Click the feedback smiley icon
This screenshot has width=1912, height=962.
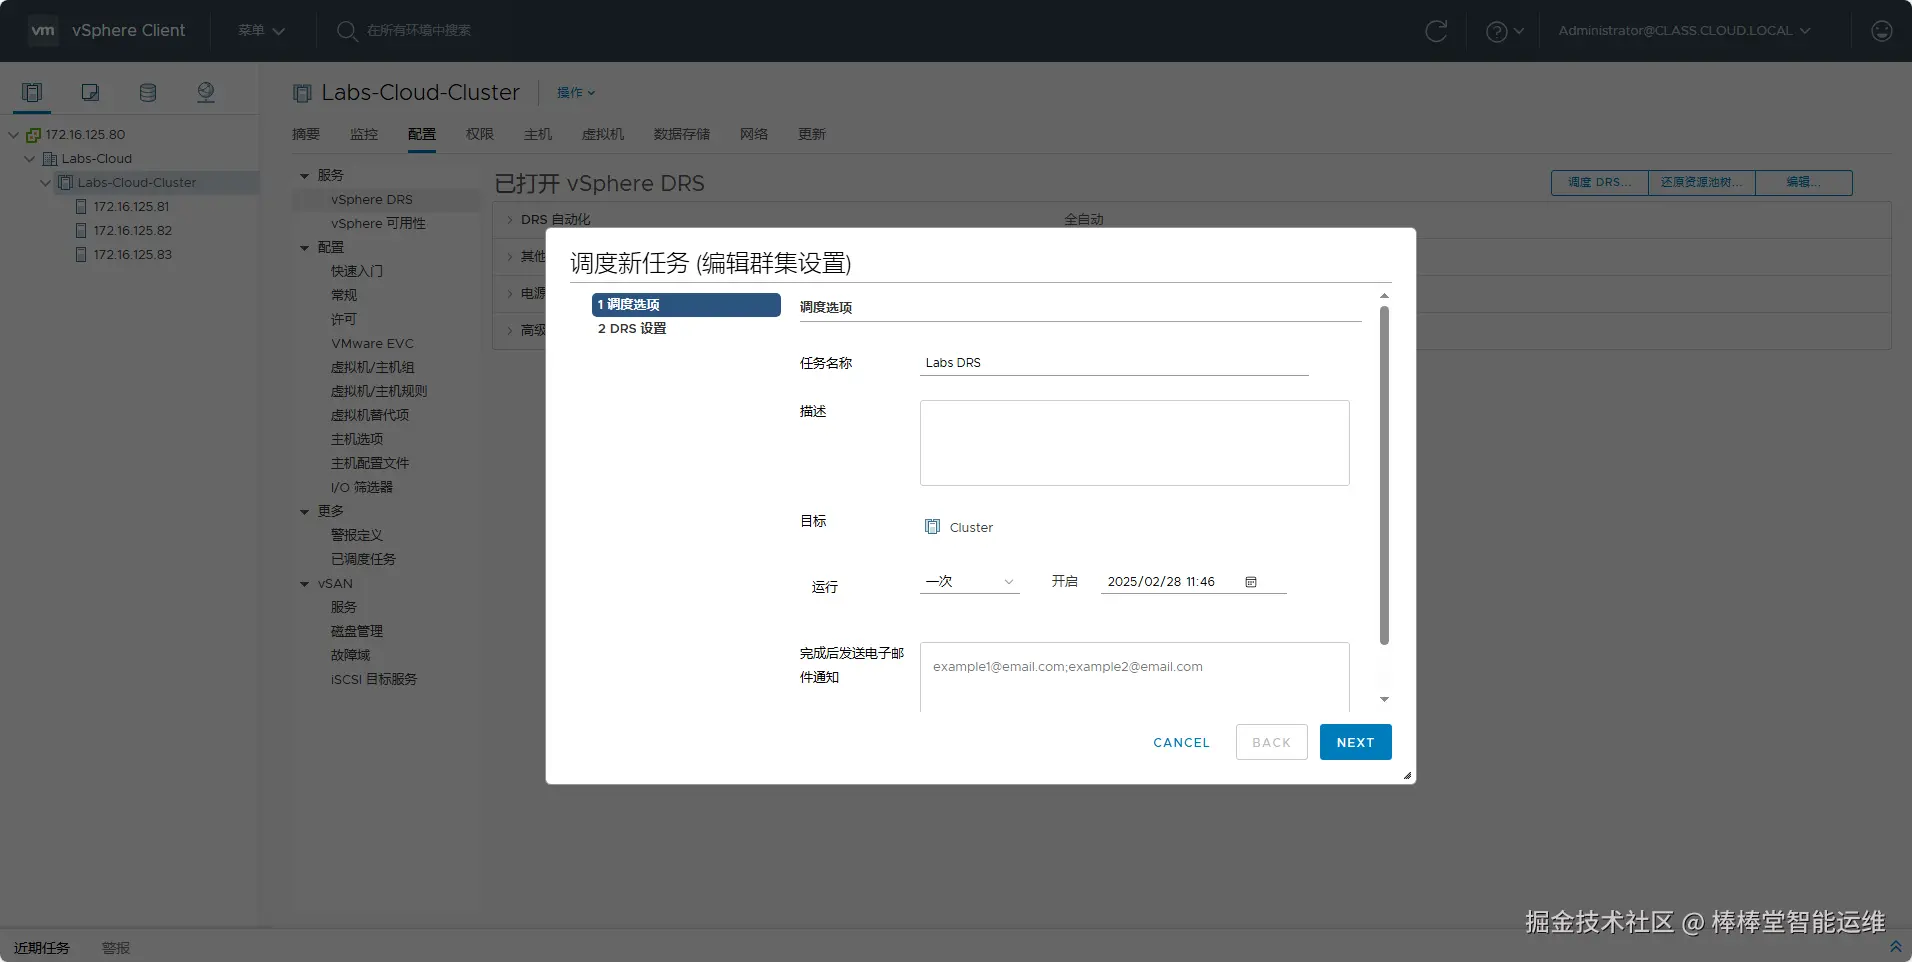(x=1881, y=31)
